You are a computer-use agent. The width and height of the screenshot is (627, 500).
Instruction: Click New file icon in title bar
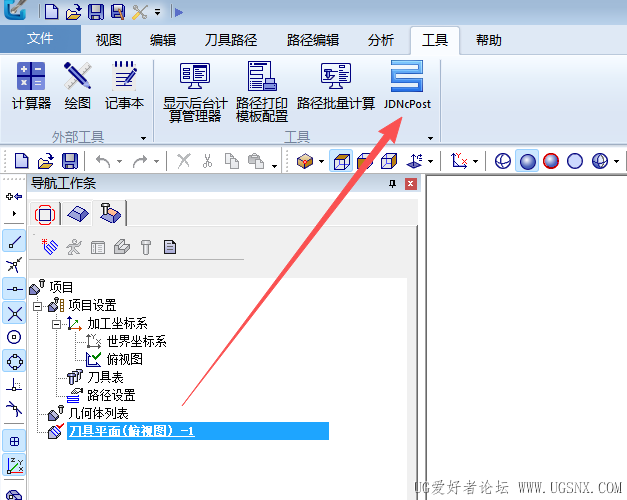pyautogui.click(x=52, y=12)
